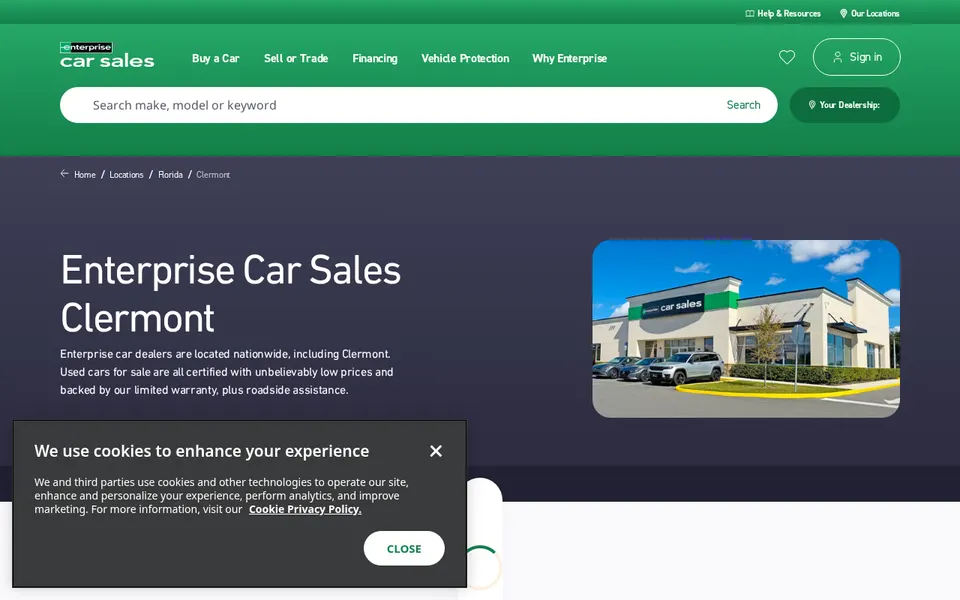Open Help & Resources link
This screenshot has width=960, height=600.
[783, 13]
